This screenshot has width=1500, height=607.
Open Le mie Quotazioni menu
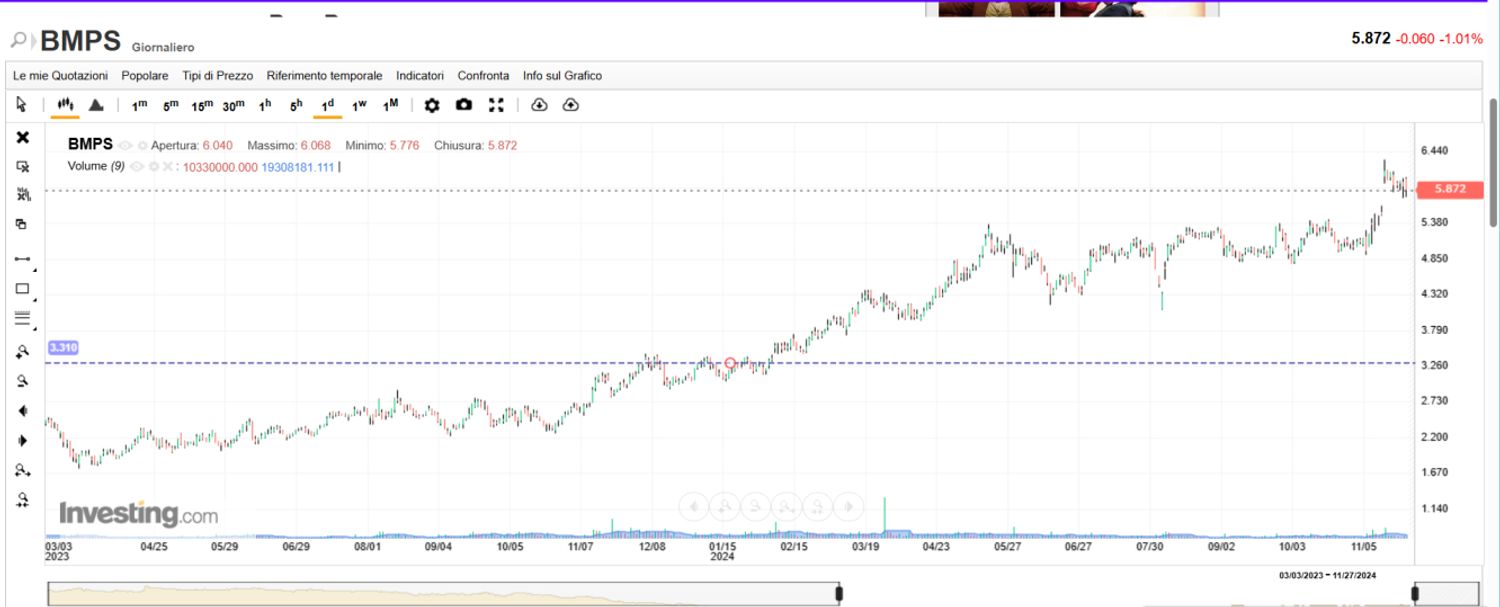(60, 75)
